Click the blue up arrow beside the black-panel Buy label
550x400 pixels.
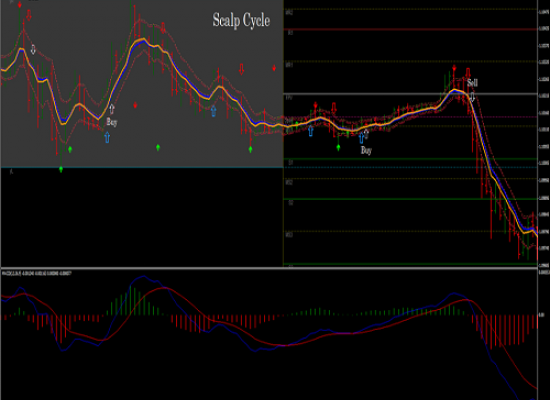point(361,138)
